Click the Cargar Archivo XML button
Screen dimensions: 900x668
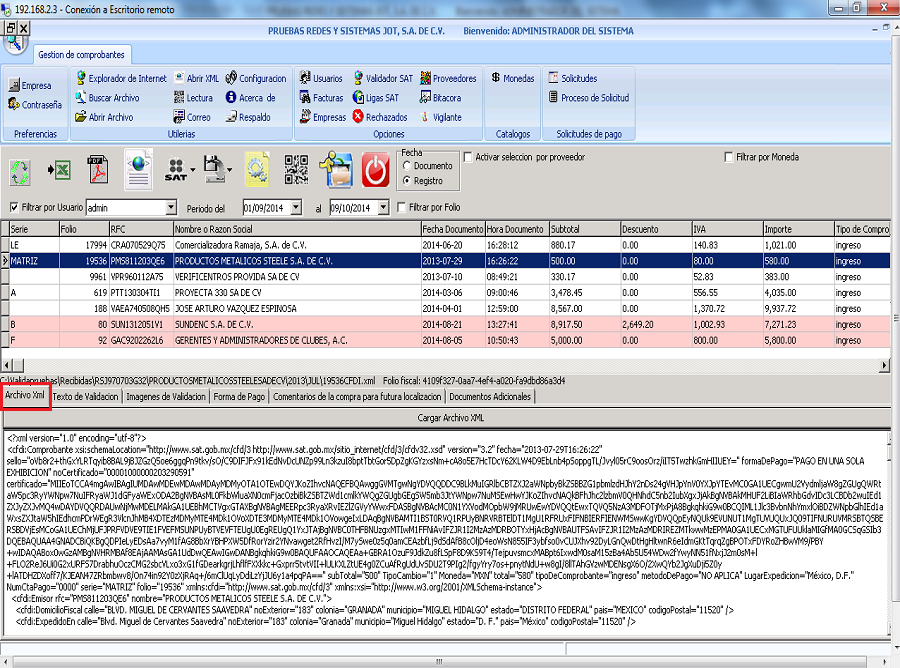click(449, 417)
